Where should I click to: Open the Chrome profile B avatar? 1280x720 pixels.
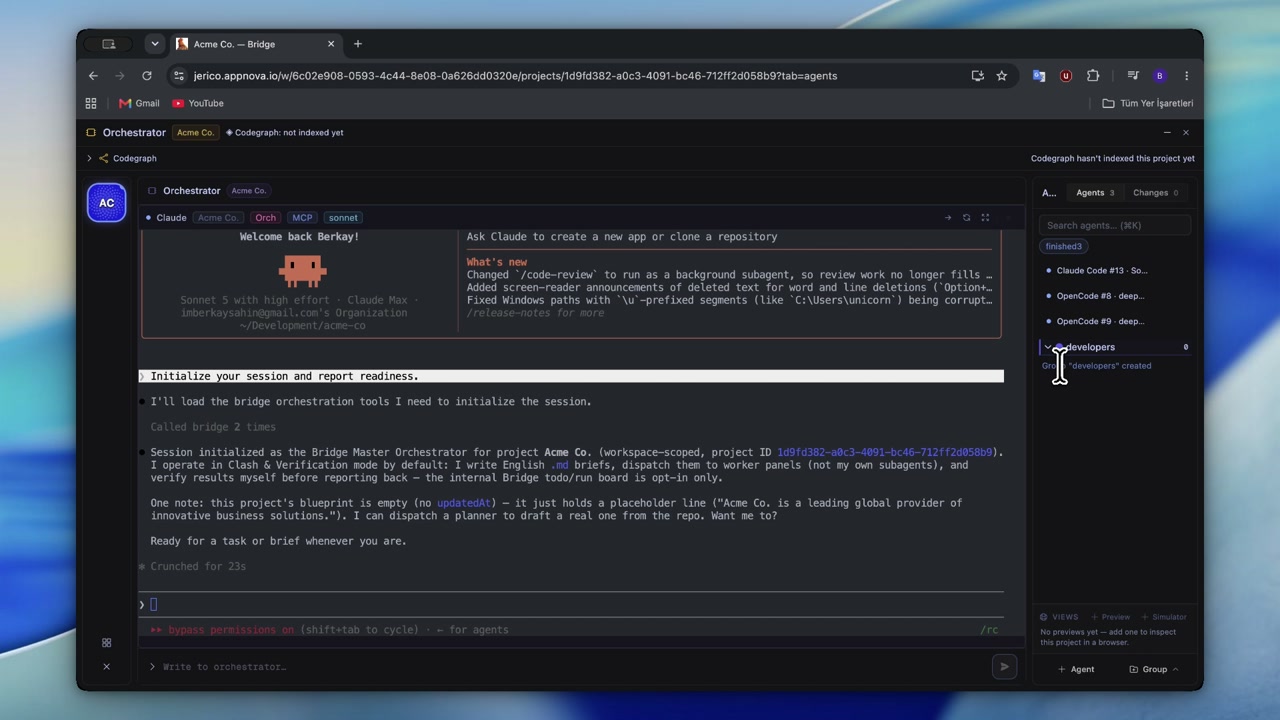[1159, 75]
